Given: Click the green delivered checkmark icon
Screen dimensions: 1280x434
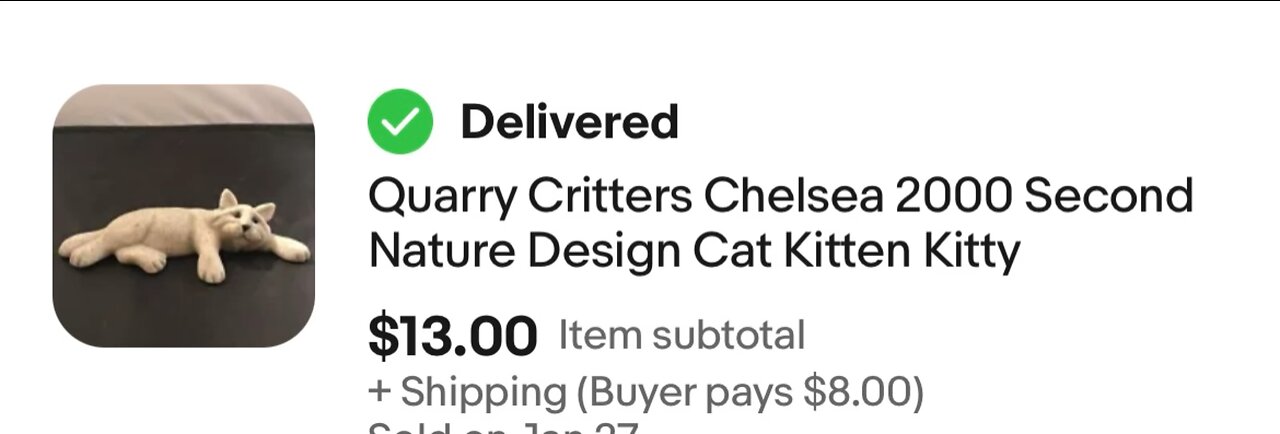Looking at the screenshot, I should pyautogui.click(x=400, y=122).
